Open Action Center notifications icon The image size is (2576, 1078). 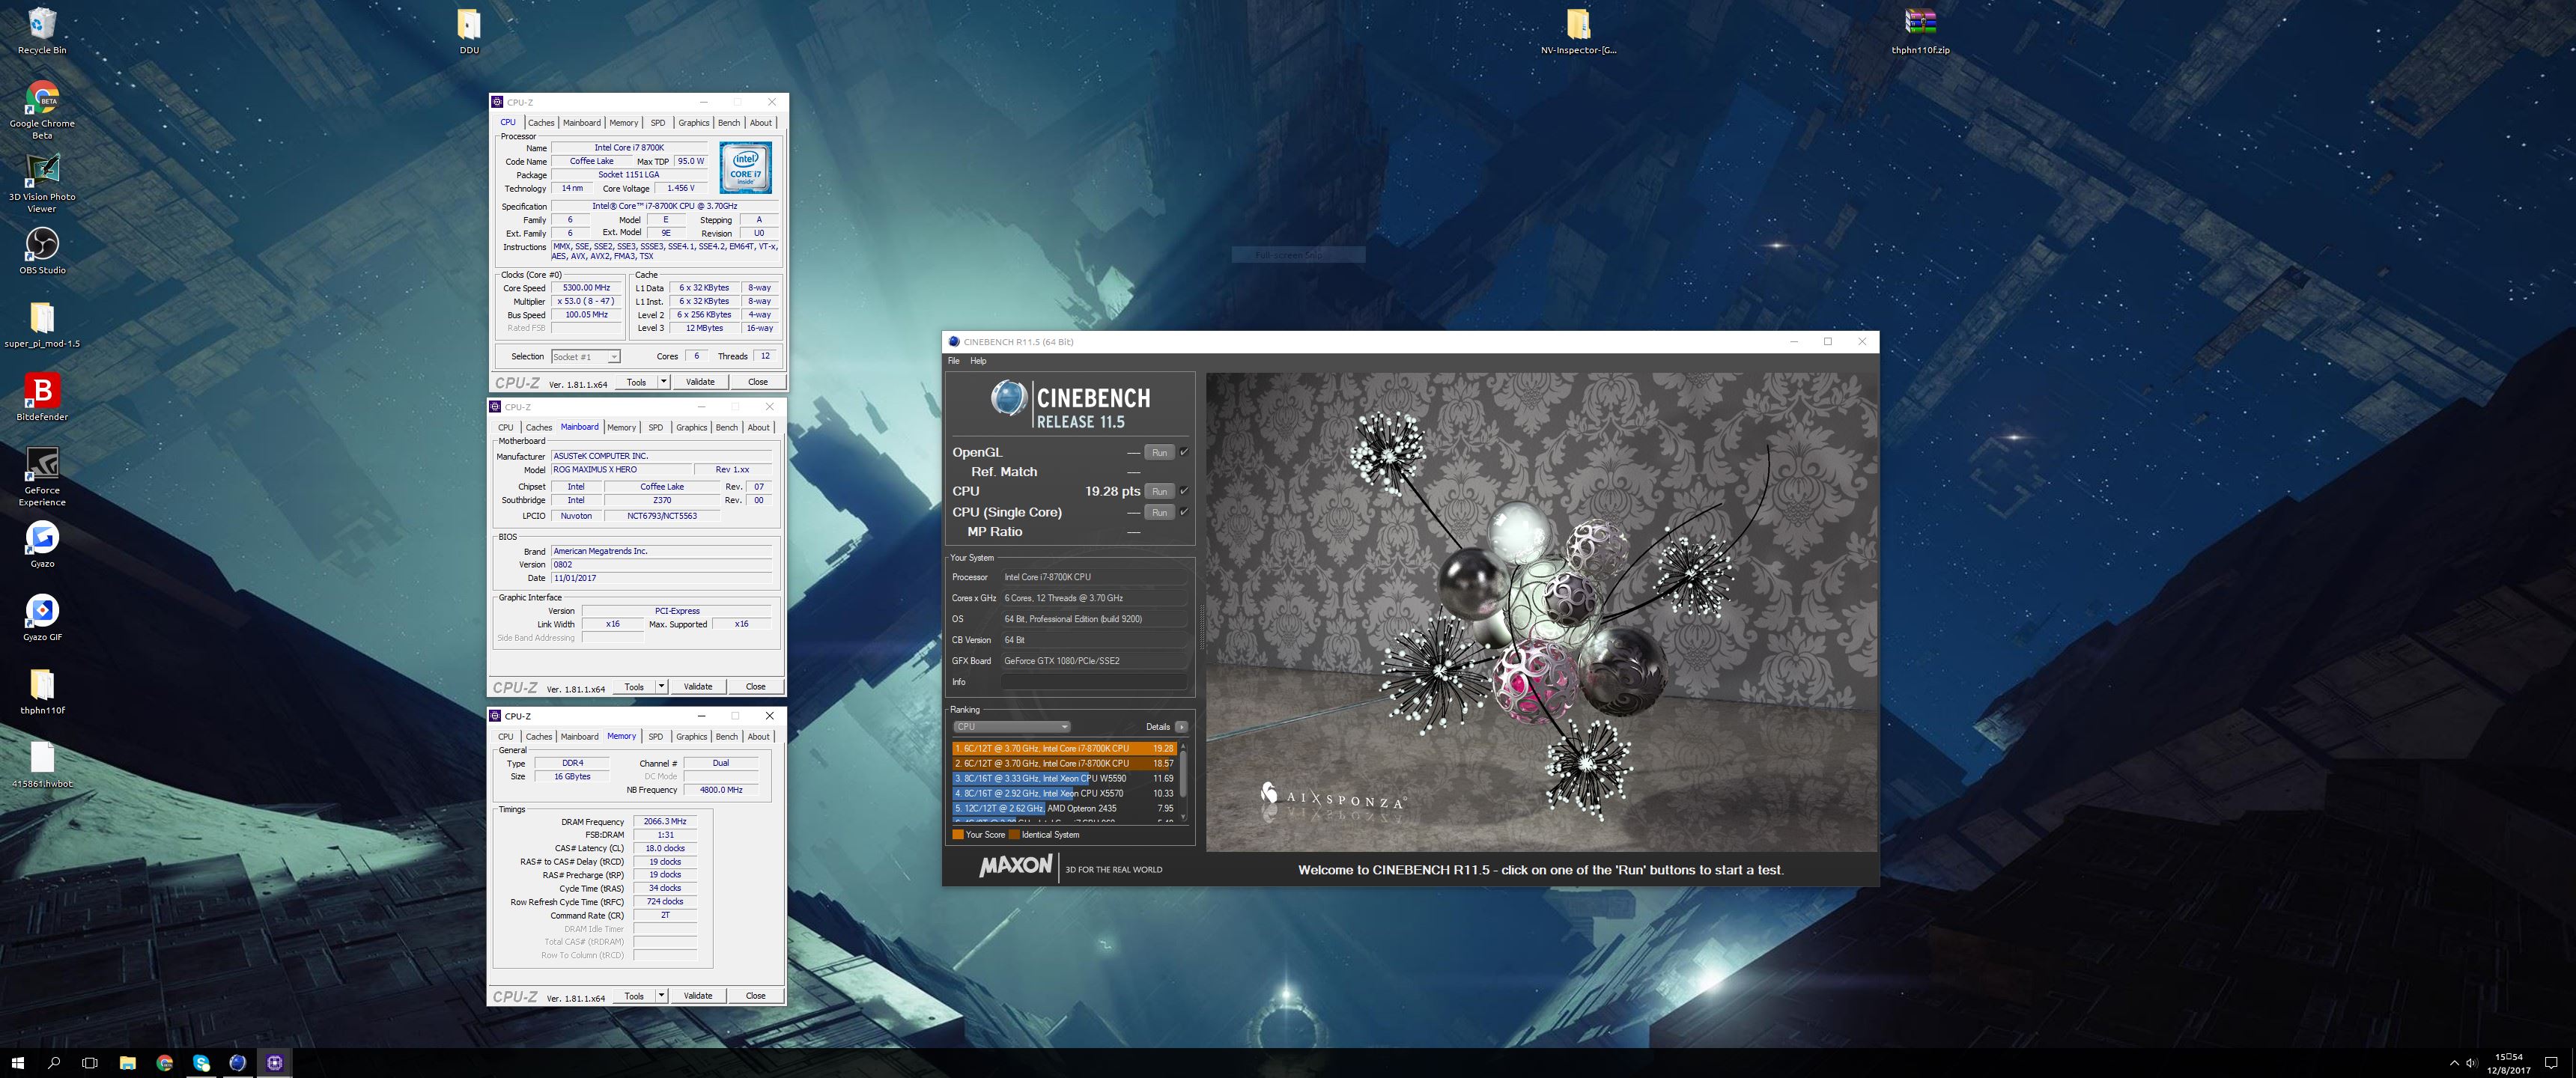click(x=2551, y=1063)
